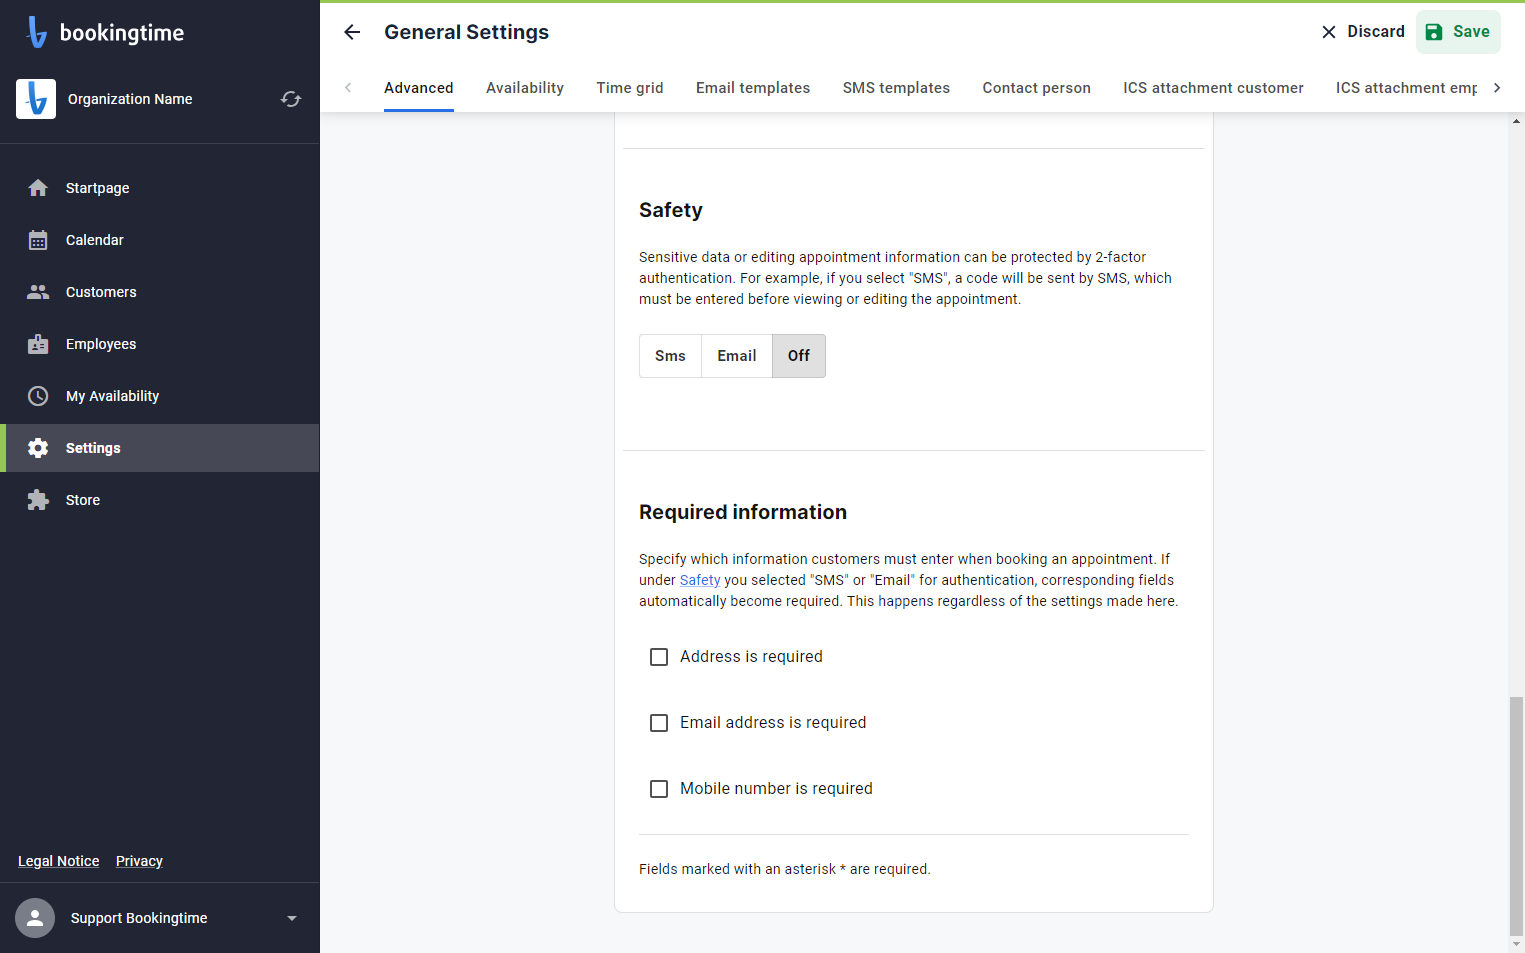
Task: Select the Advanced tab
Action: 419,88
